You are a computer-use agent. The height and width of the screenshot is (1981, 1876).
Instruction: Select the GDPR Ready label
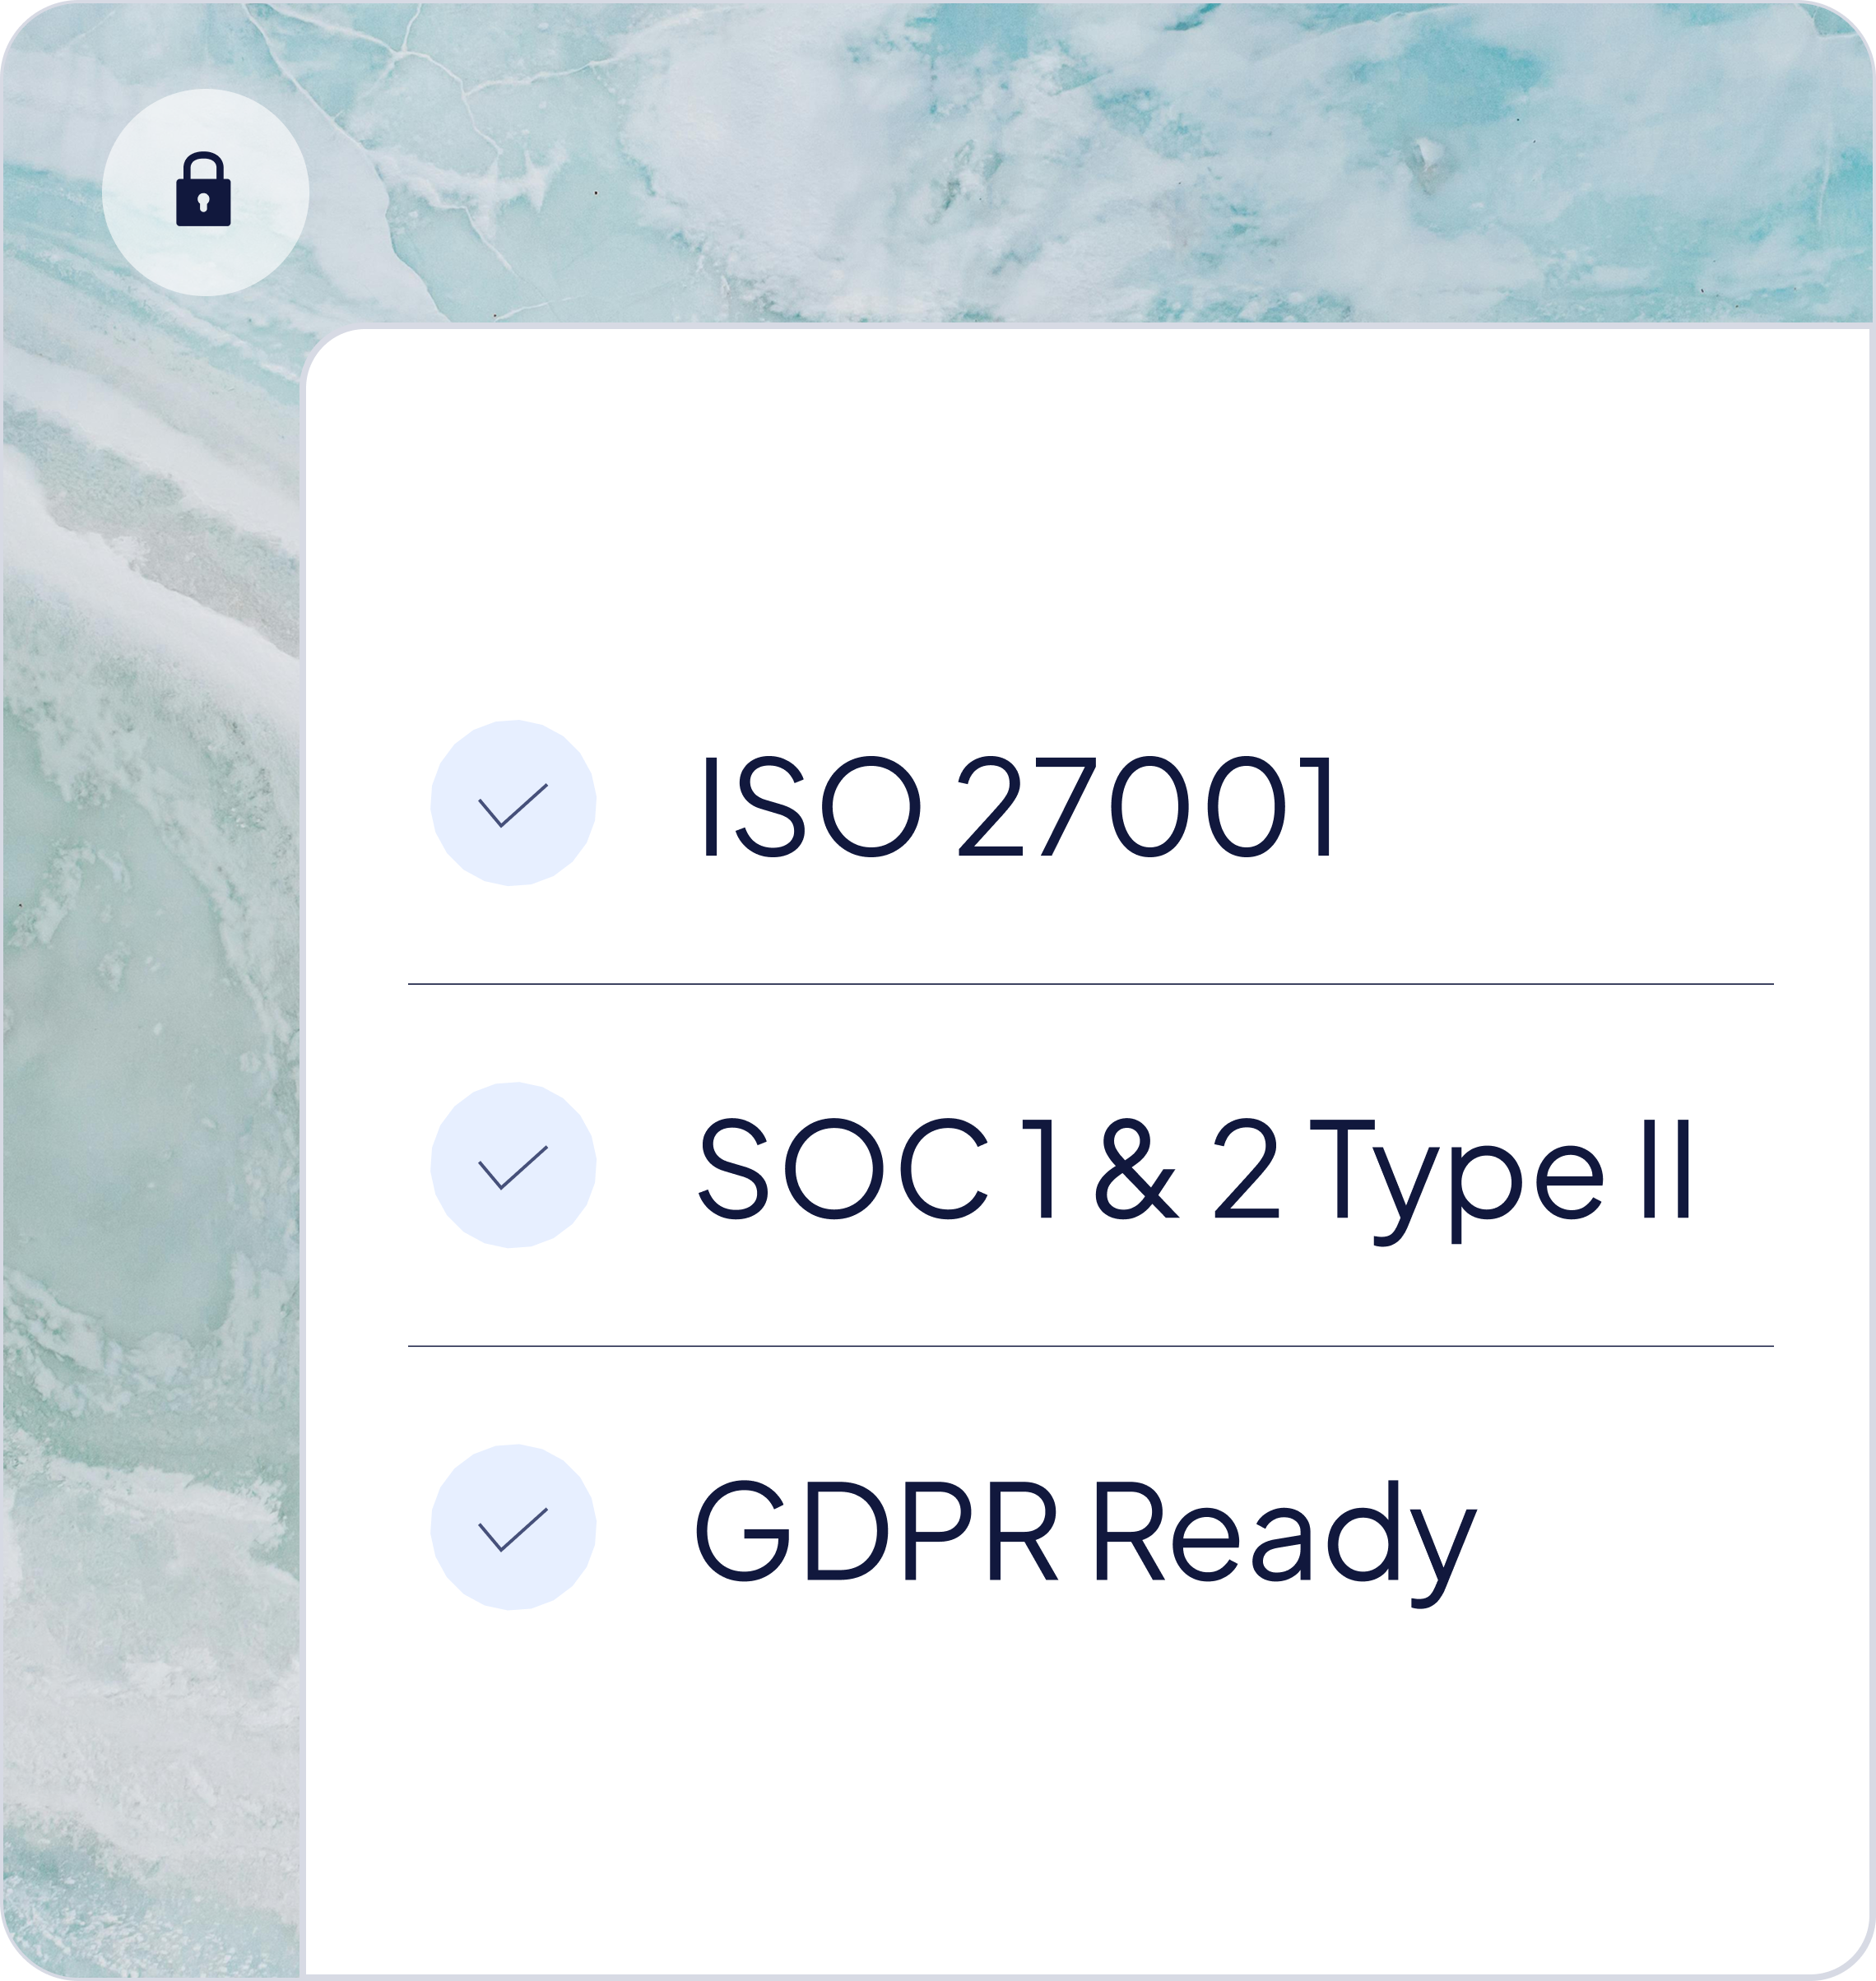(x=1085, y=1542)
